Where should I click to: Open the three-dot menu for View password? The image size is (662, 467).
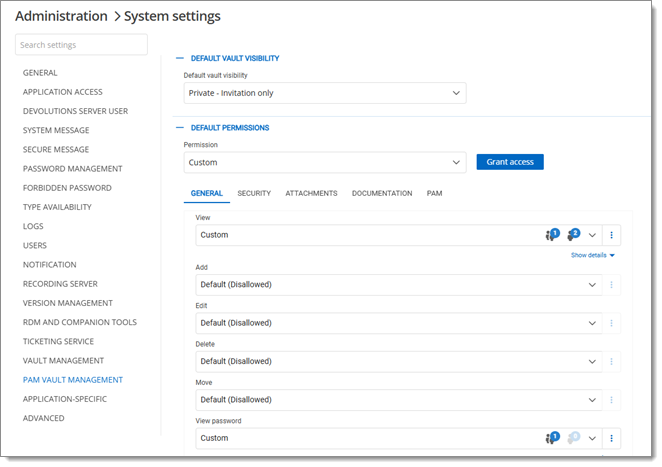pyautogui.click(x=612, y=438)
